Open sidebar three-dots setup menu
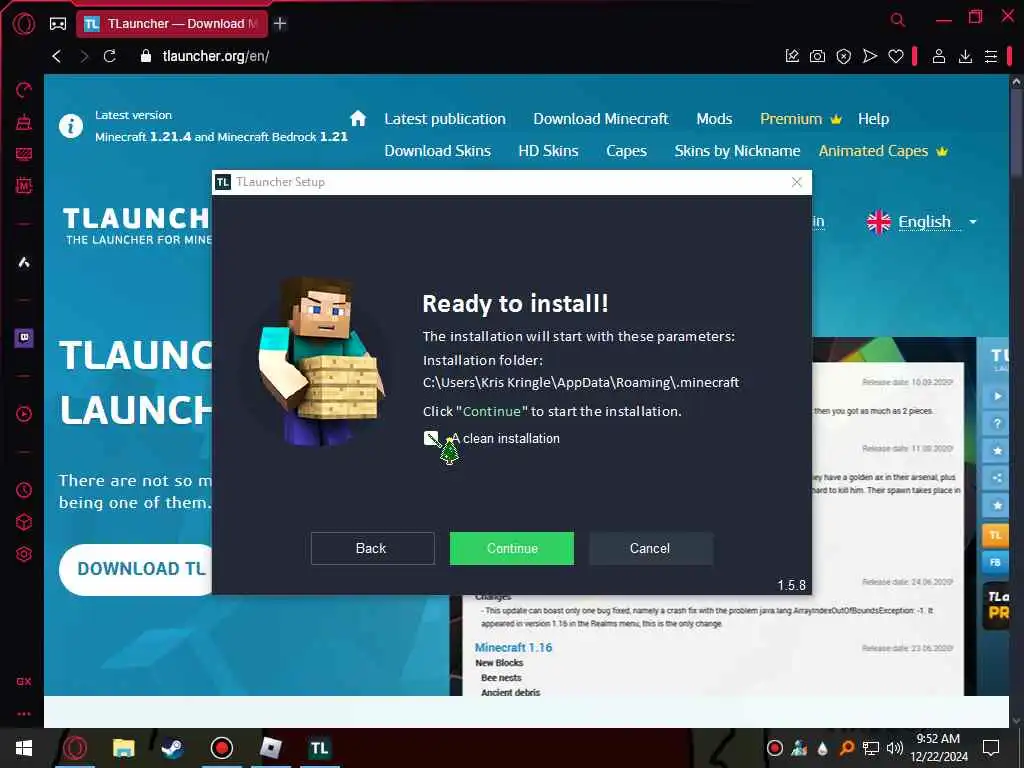The width and height of the screenshot is (1024, 768). 24,714
